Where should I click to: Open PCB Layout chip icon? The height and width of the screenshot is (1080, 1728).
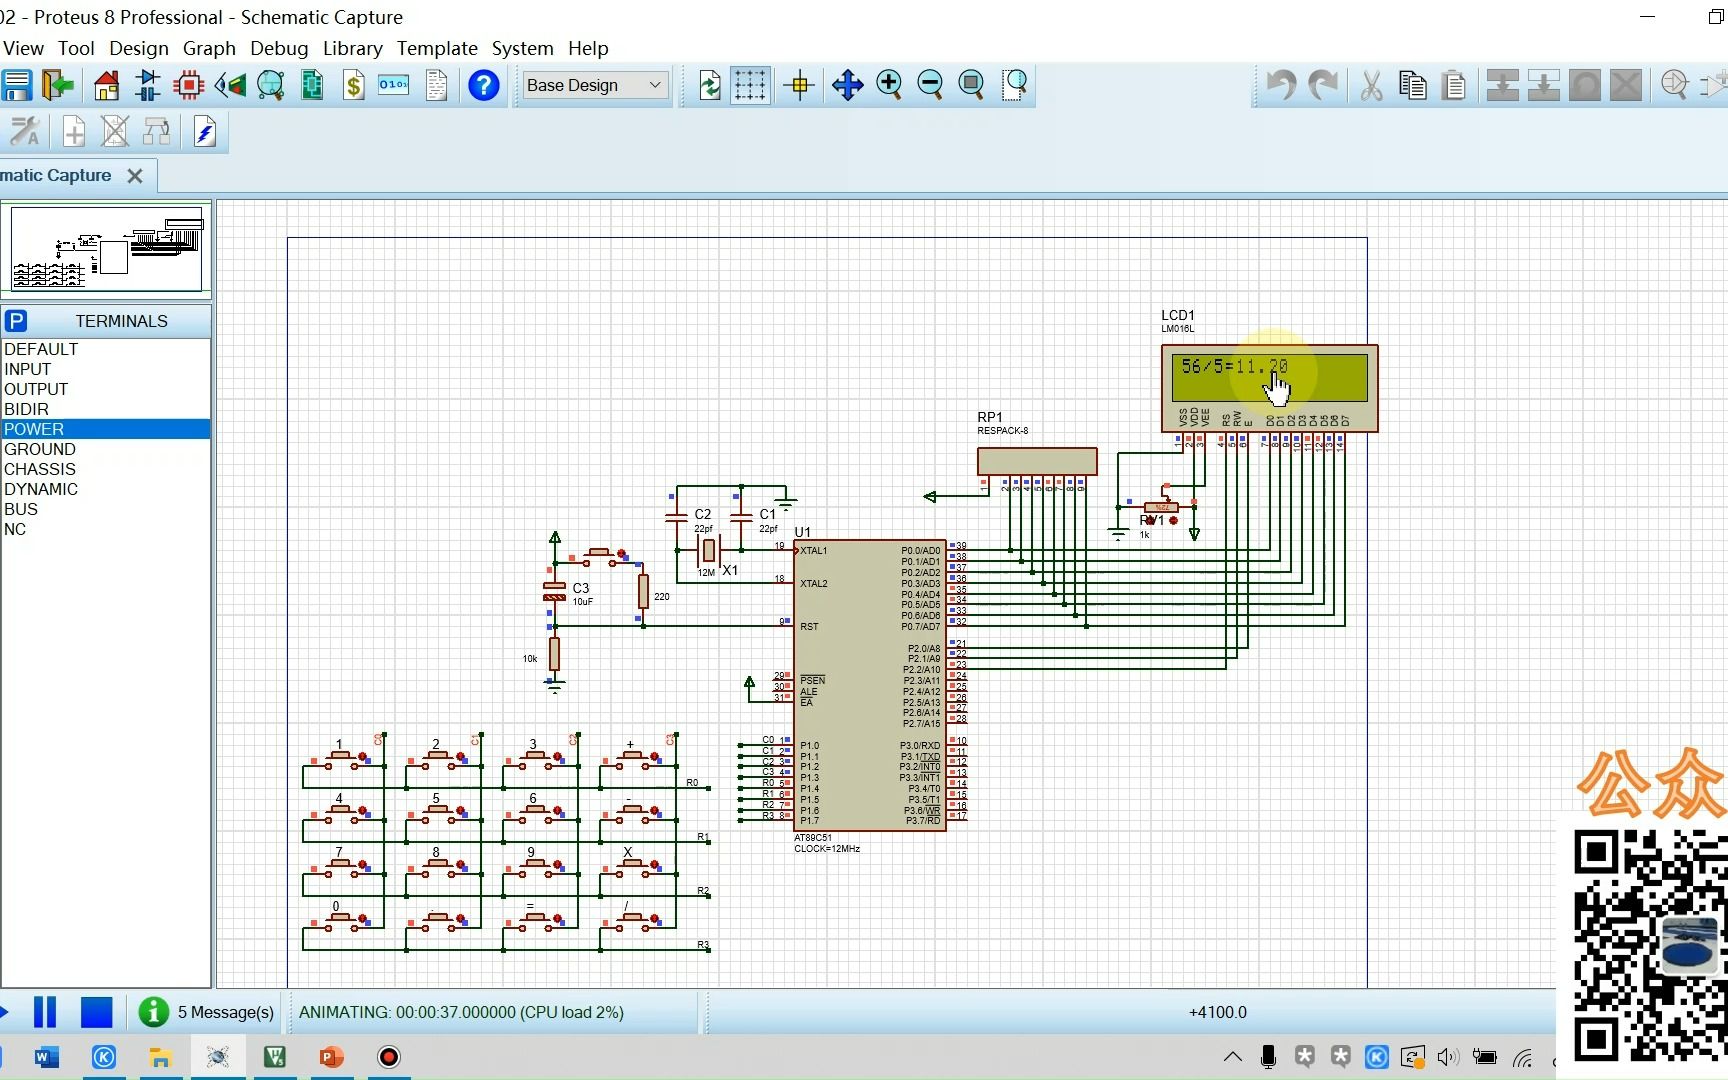(x=188, y=86)
